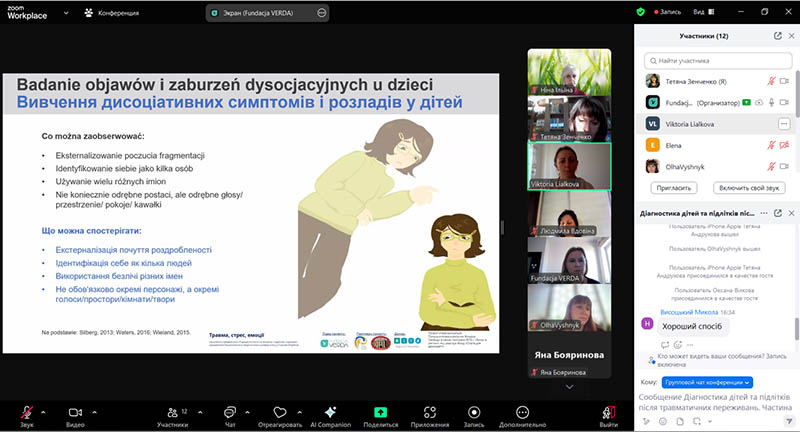Expand participants options arrow in toolbar
800x432 pixels.
200,412
